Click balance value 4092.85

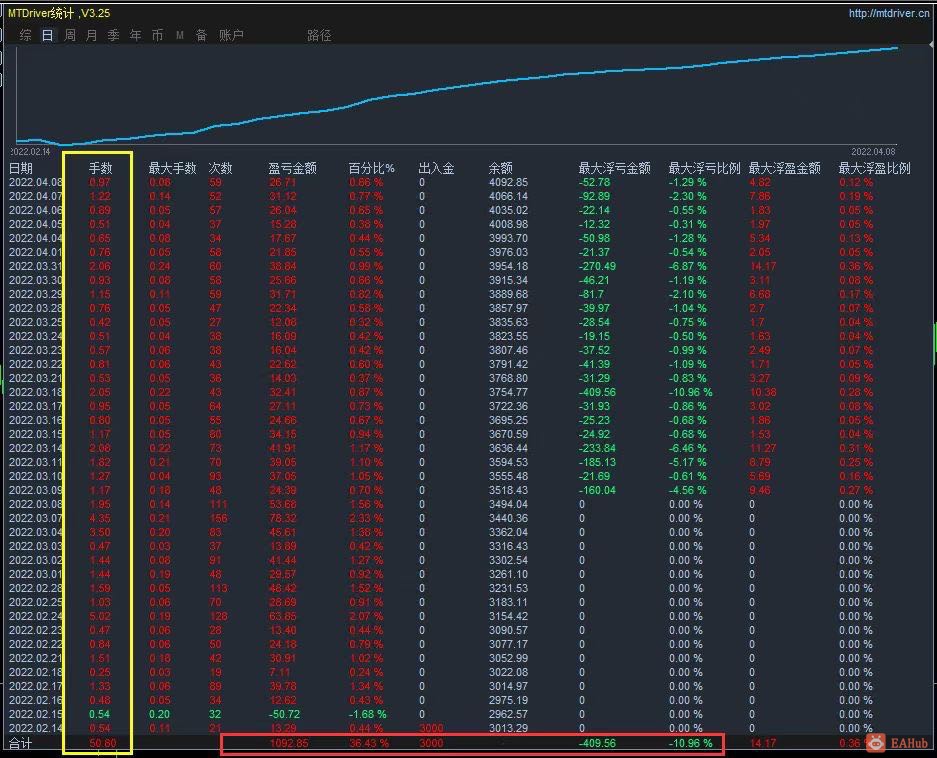tap(509, 182)
